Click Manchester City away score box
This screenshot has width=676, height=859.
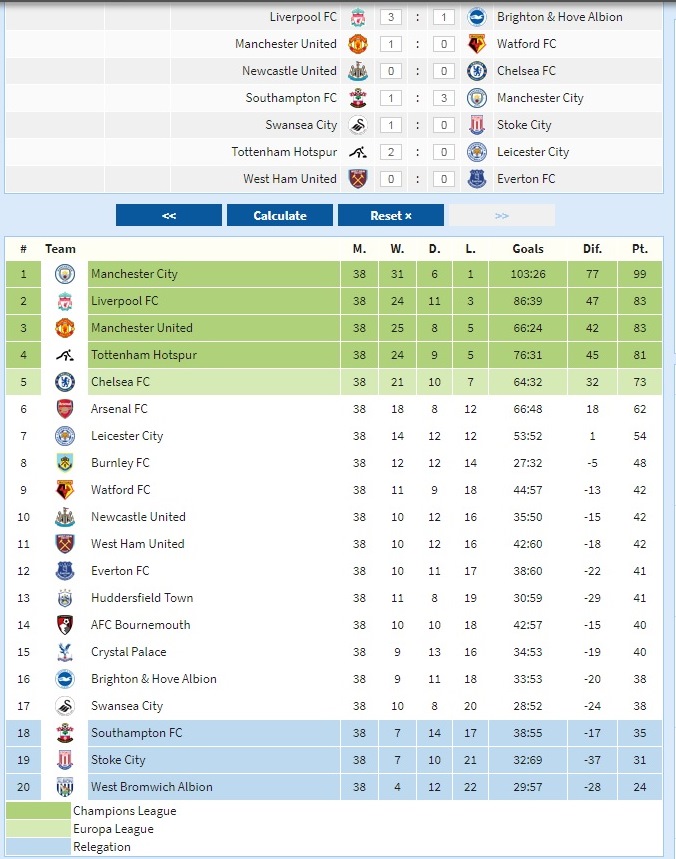tap(445, 98)
